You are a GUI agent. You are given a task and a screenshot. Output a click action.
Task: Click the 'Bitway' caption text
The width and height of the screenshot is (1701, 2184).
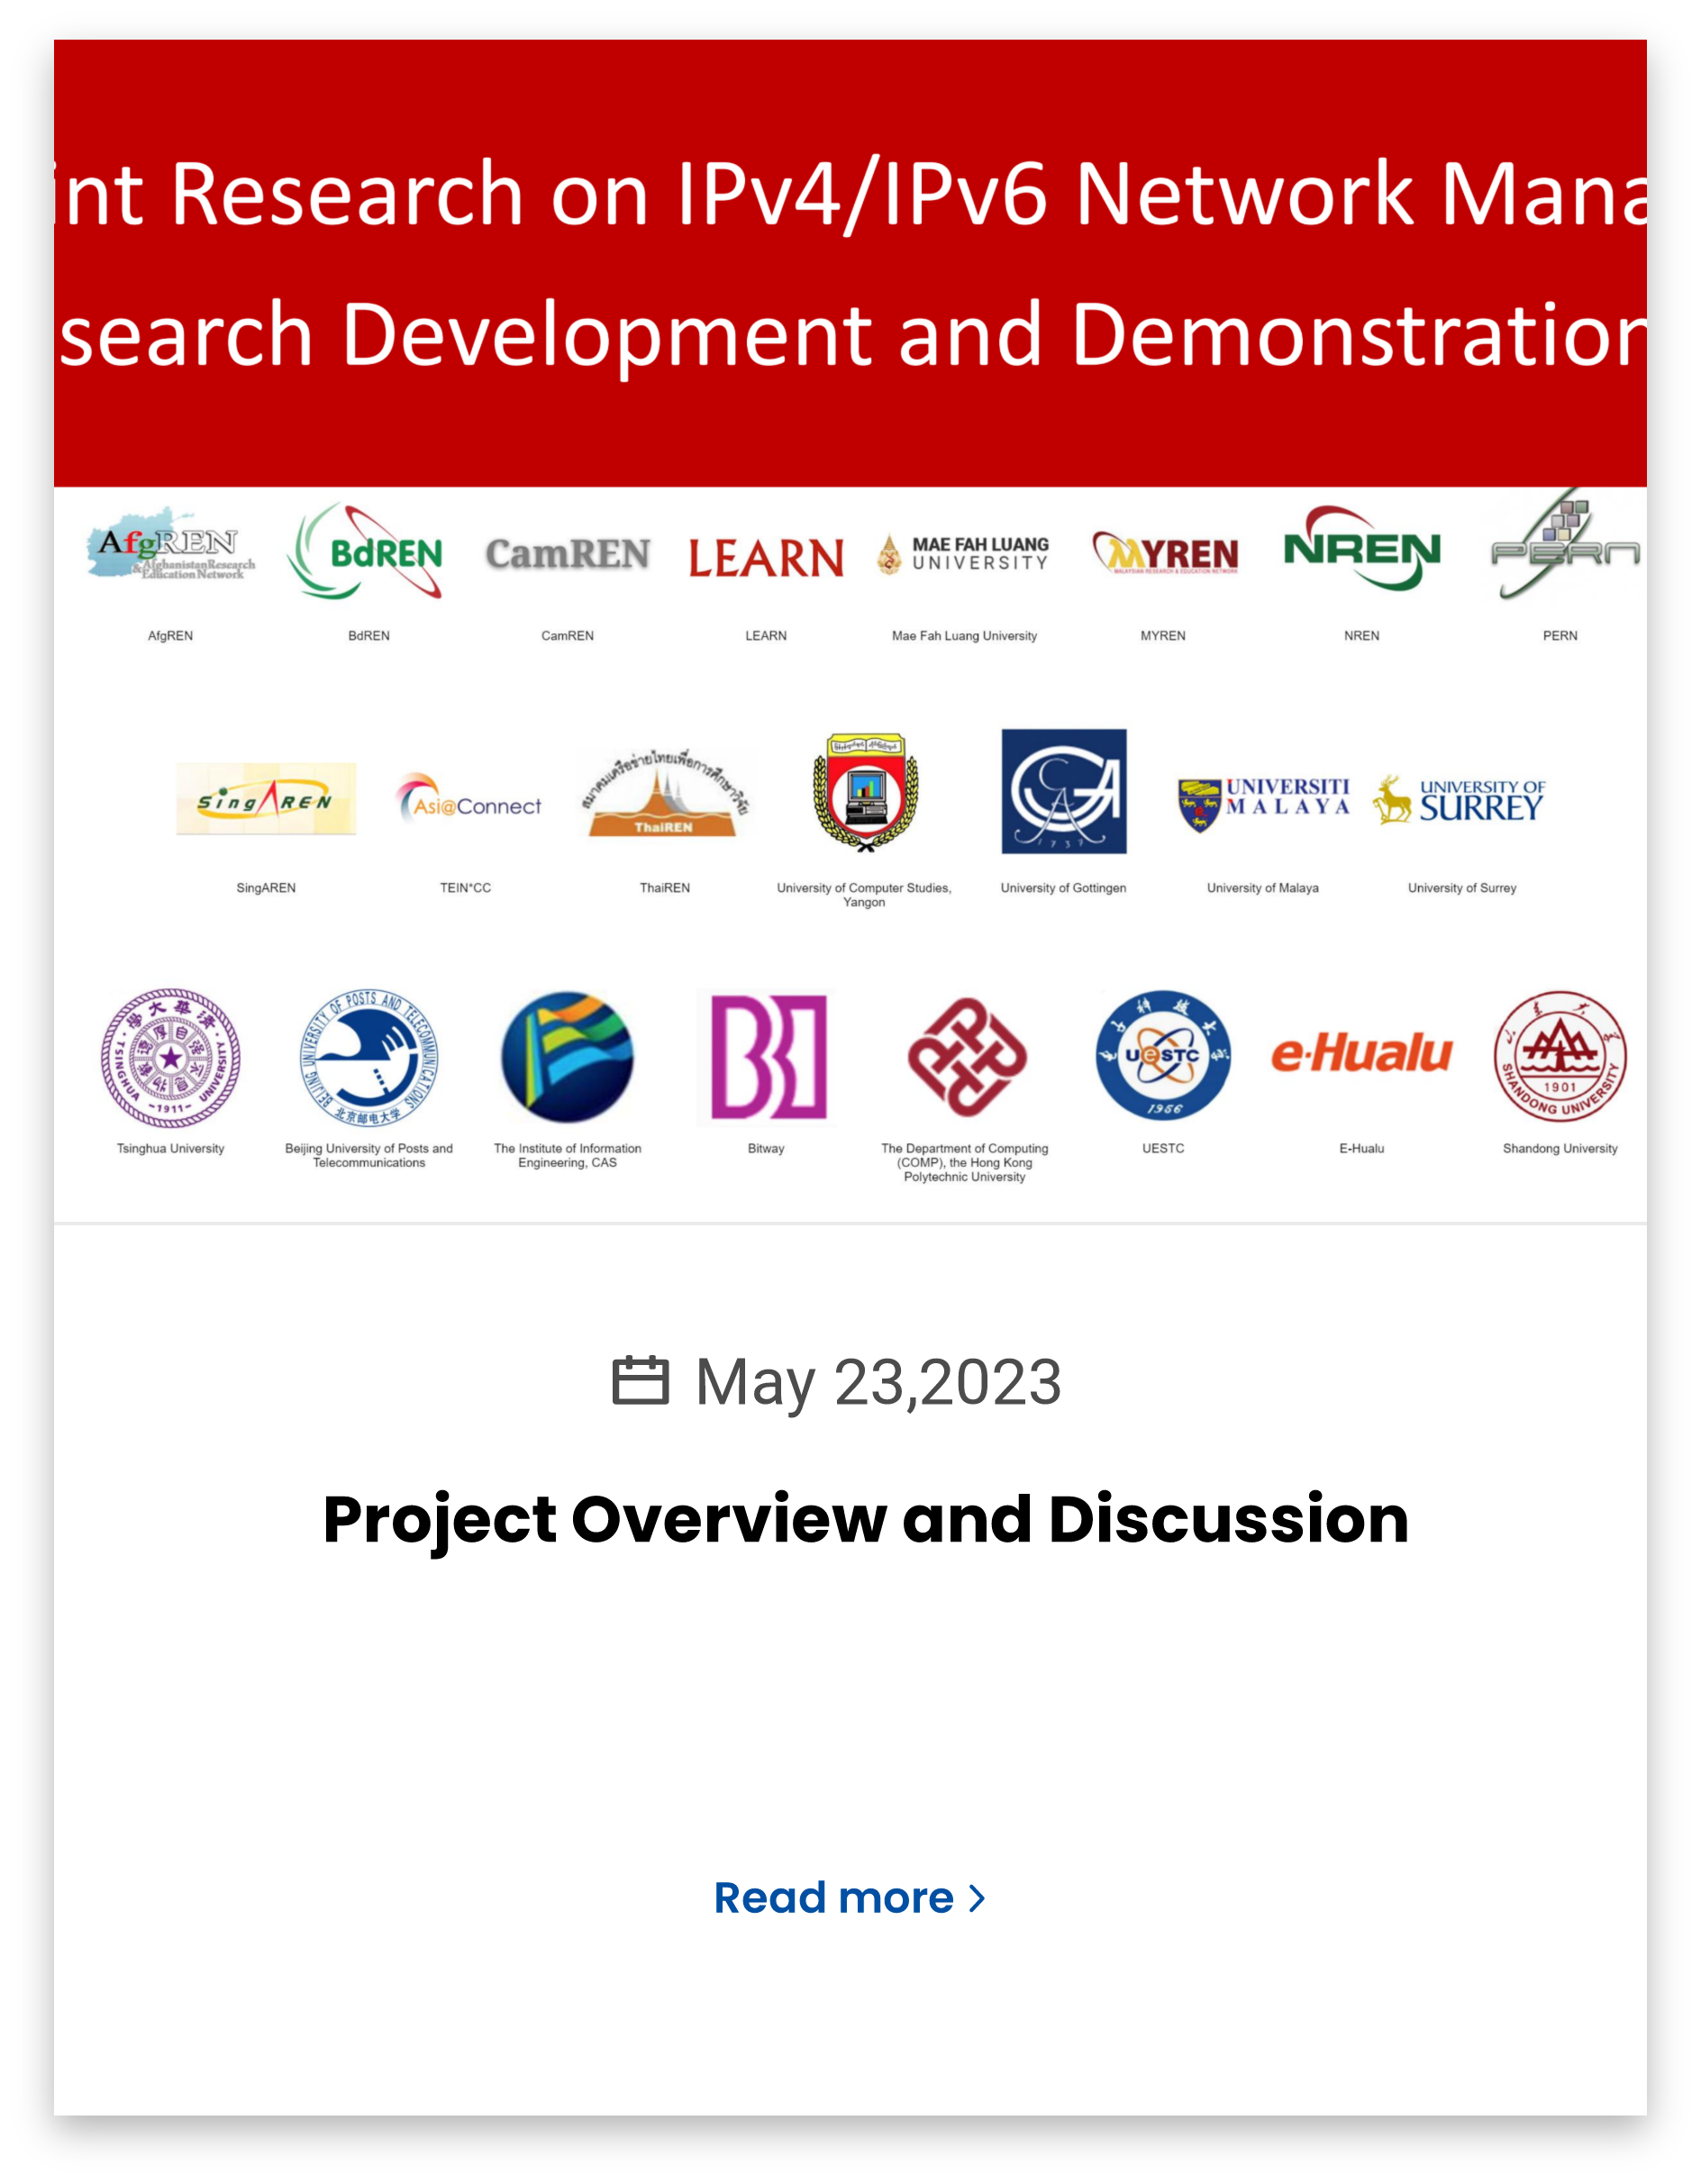pyautogui.click(x=766, y=1149)
